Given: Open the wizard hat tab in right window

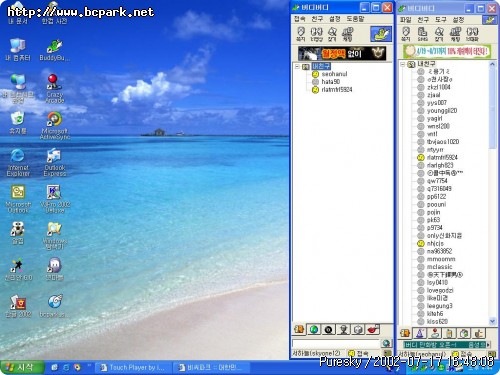Looking at the screenshot, I should click(x=420, y=333).
